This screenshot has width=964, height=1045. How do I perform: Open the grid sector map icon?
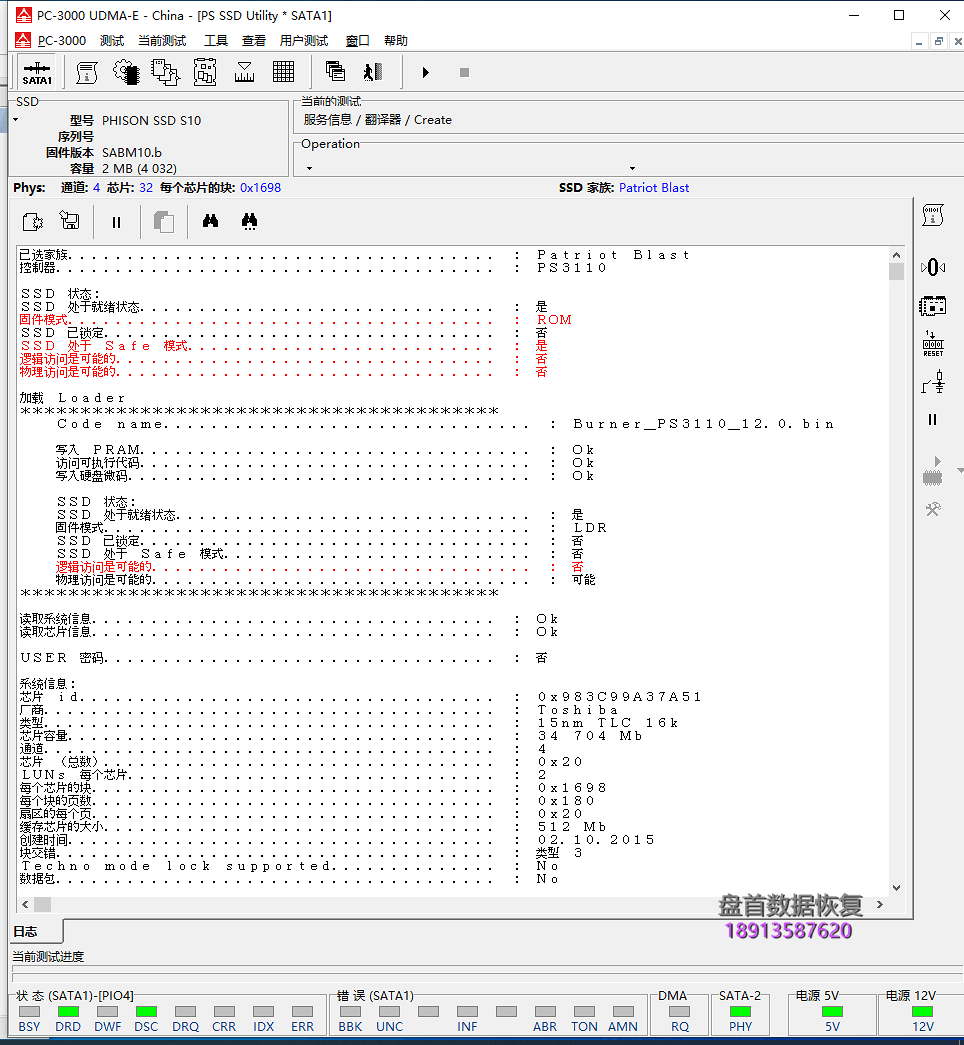(283, 72)
